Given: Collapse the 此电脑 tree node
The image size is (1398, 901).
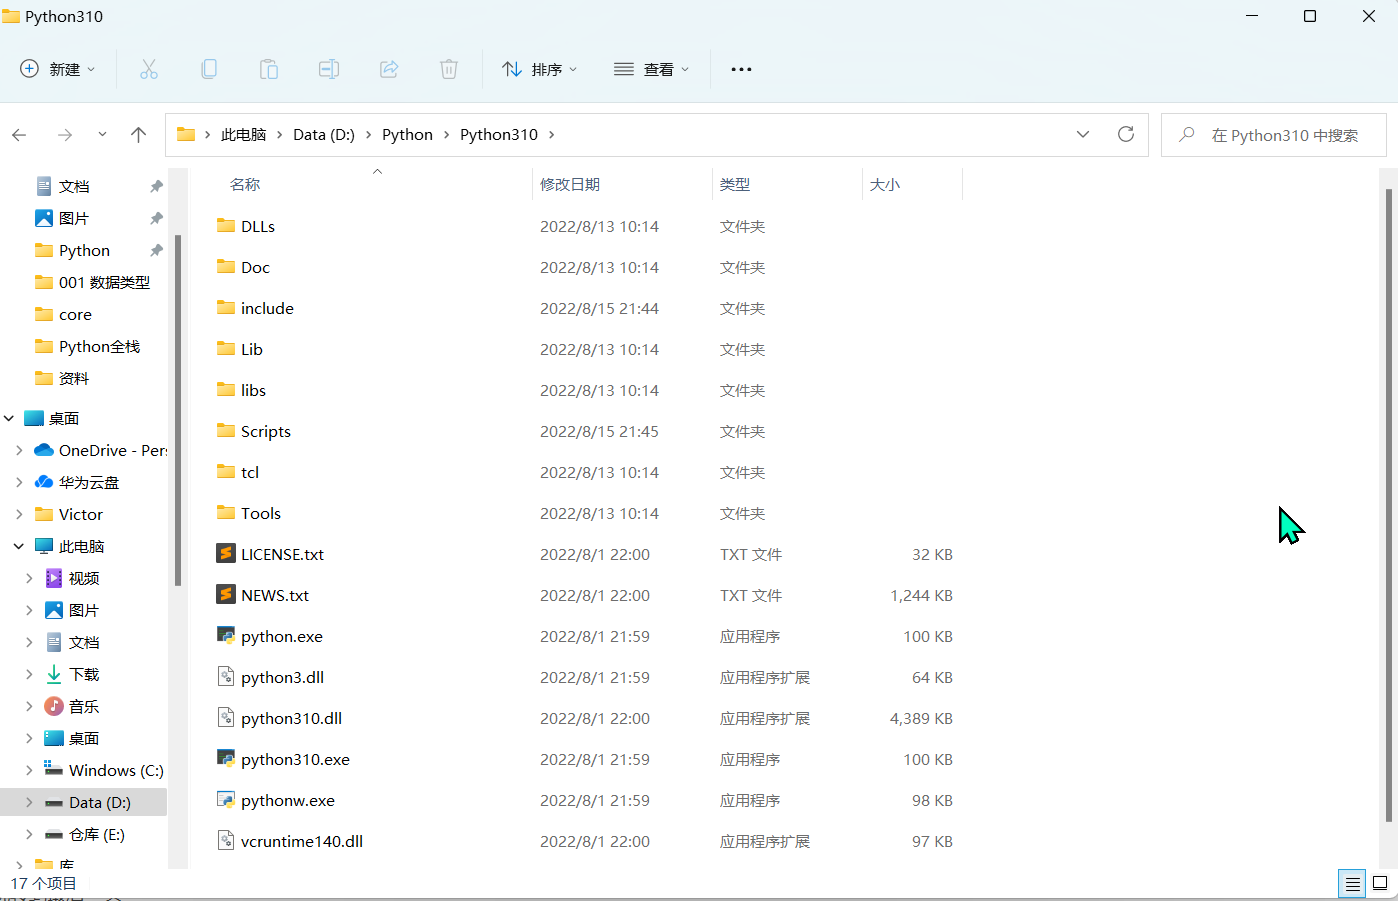Looking at the screenshot, I should 19,546.
